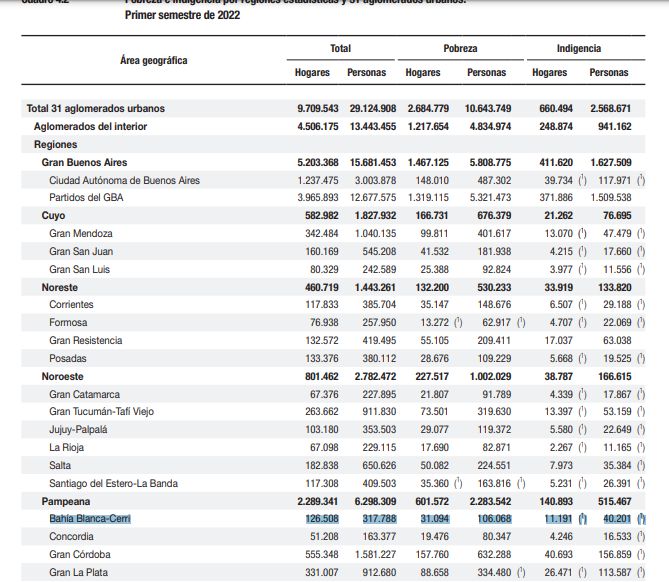
Task: Select Noroeste poverty persons value 1.002.029
Action: click(491, 376)
